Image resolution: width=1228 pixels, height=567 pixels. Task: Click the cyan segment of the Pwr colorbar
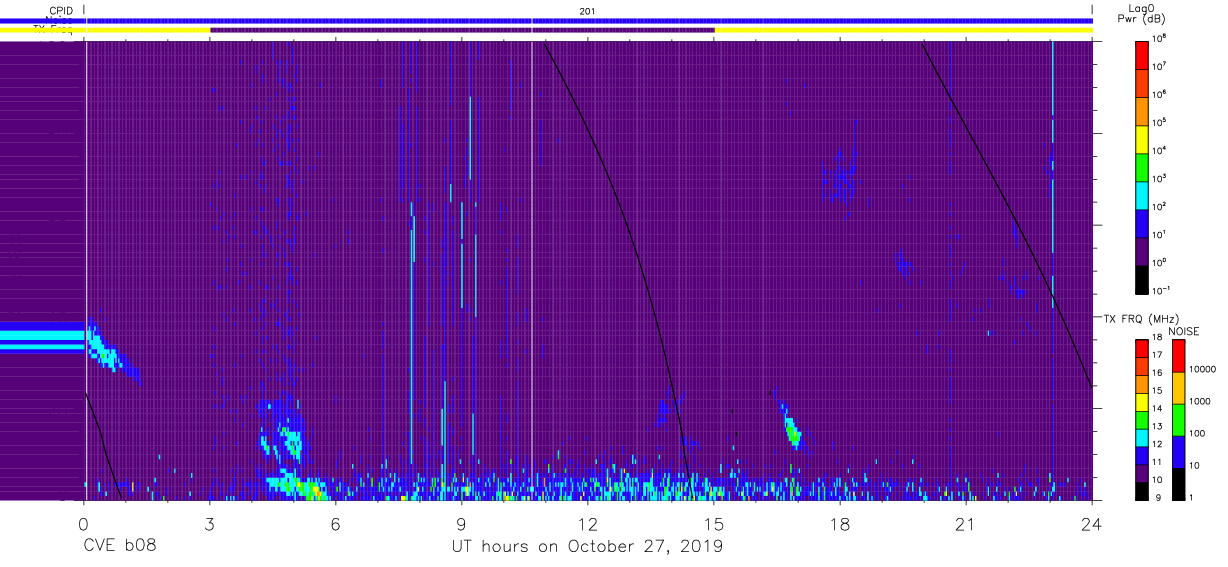1141,194
